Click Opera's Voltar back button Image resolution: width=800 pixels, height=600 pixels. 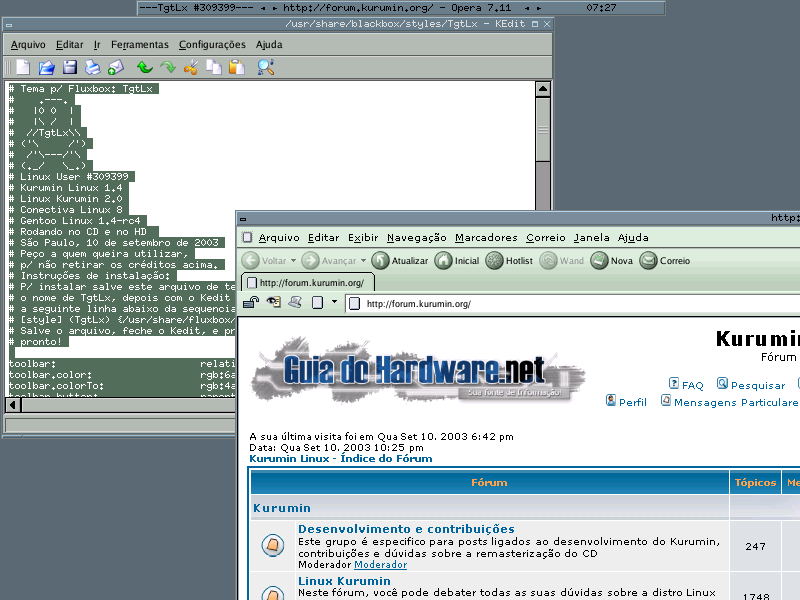coord(264,261)
